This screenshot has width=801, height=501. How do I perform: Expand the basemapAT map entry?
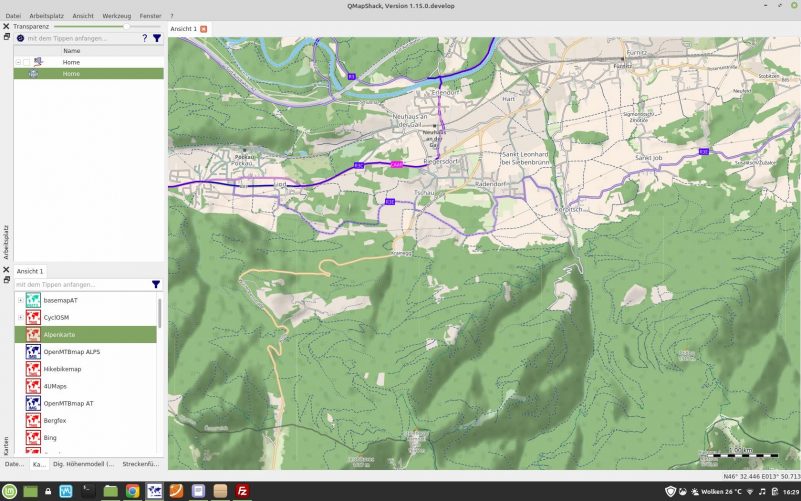tap(20, 300)
